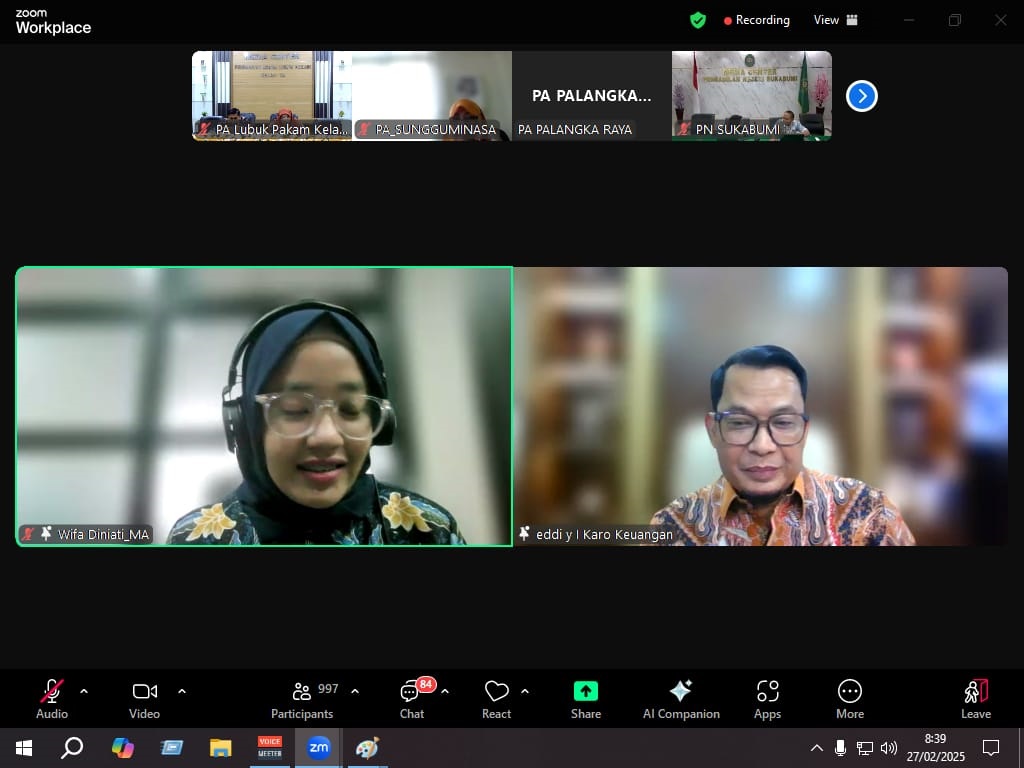
Task: Expand the chevron next to React
Action: point(525,691)
